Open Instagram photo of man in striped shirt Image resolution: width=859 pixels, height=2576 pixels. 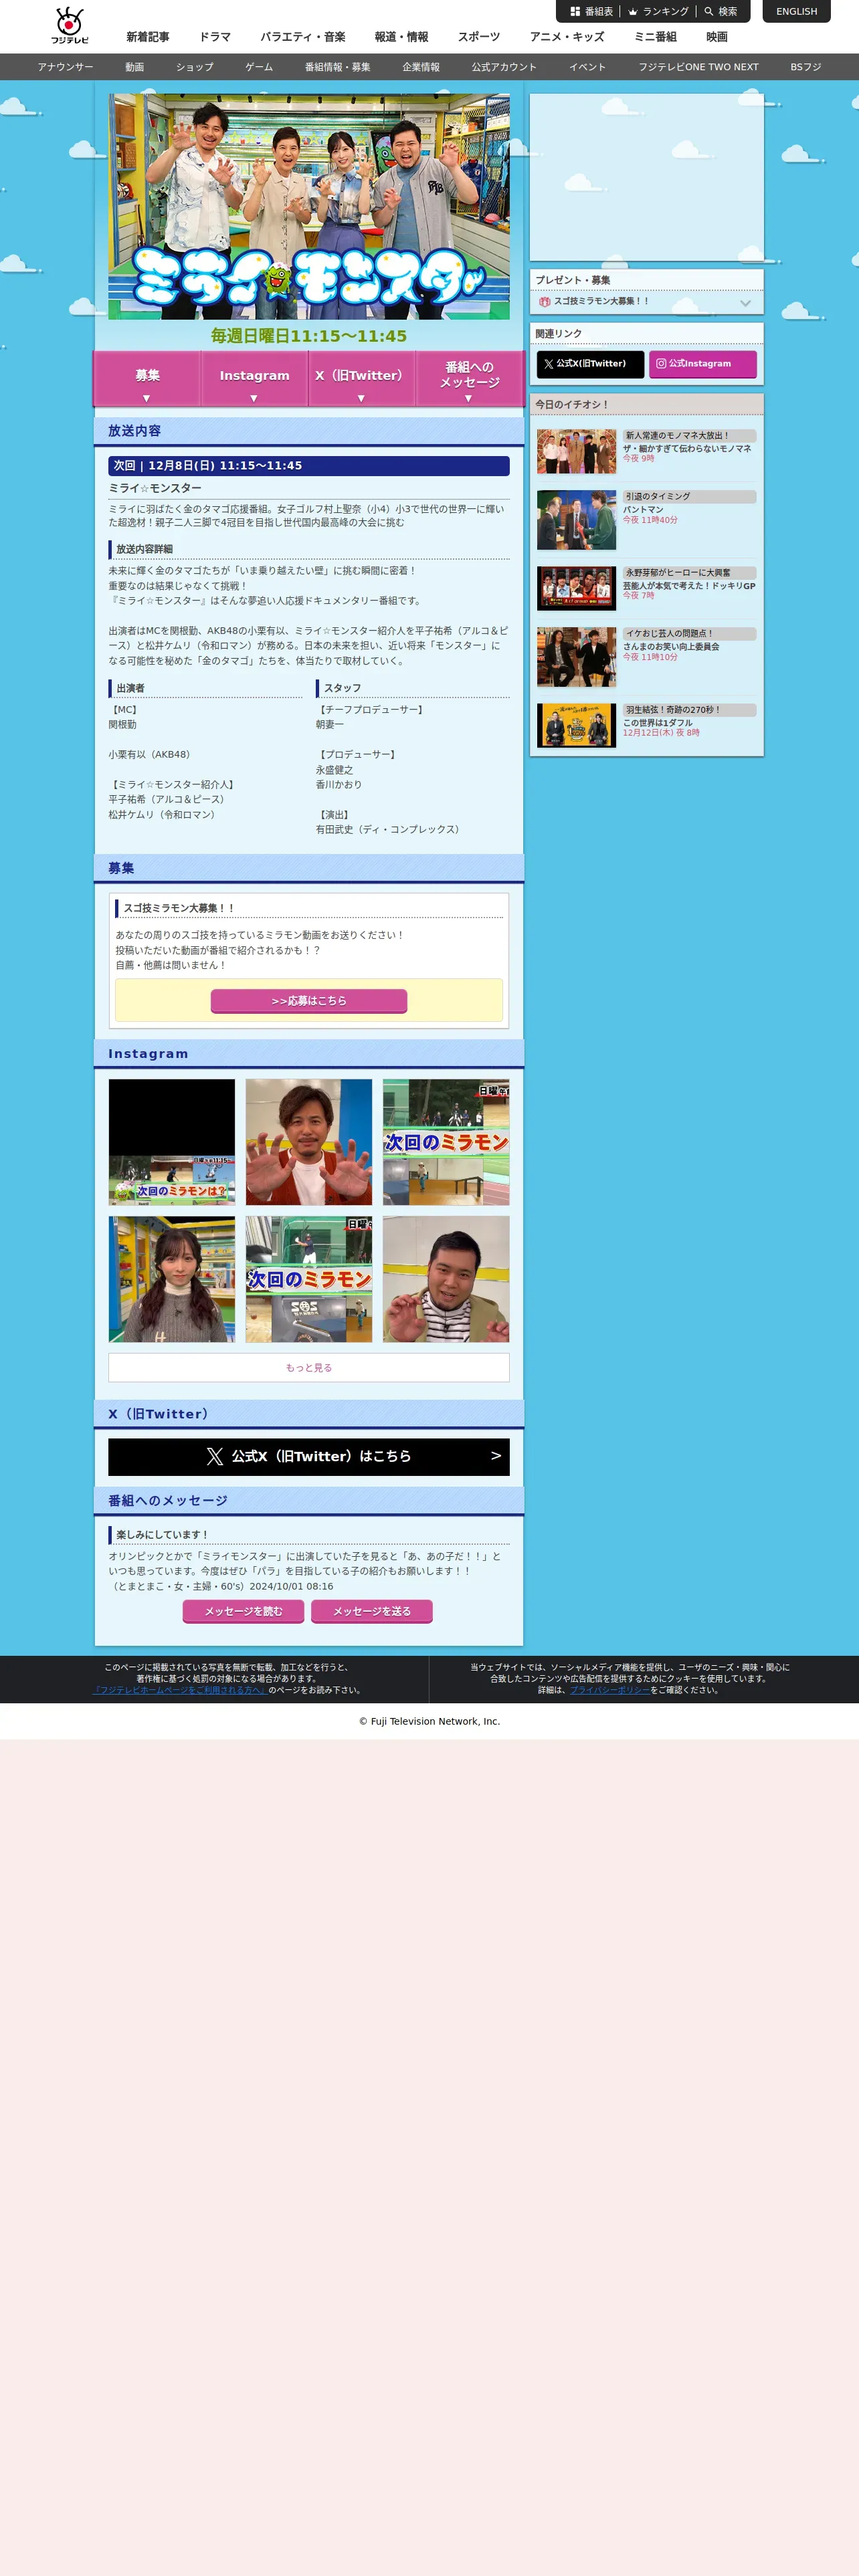point(446,1279)
